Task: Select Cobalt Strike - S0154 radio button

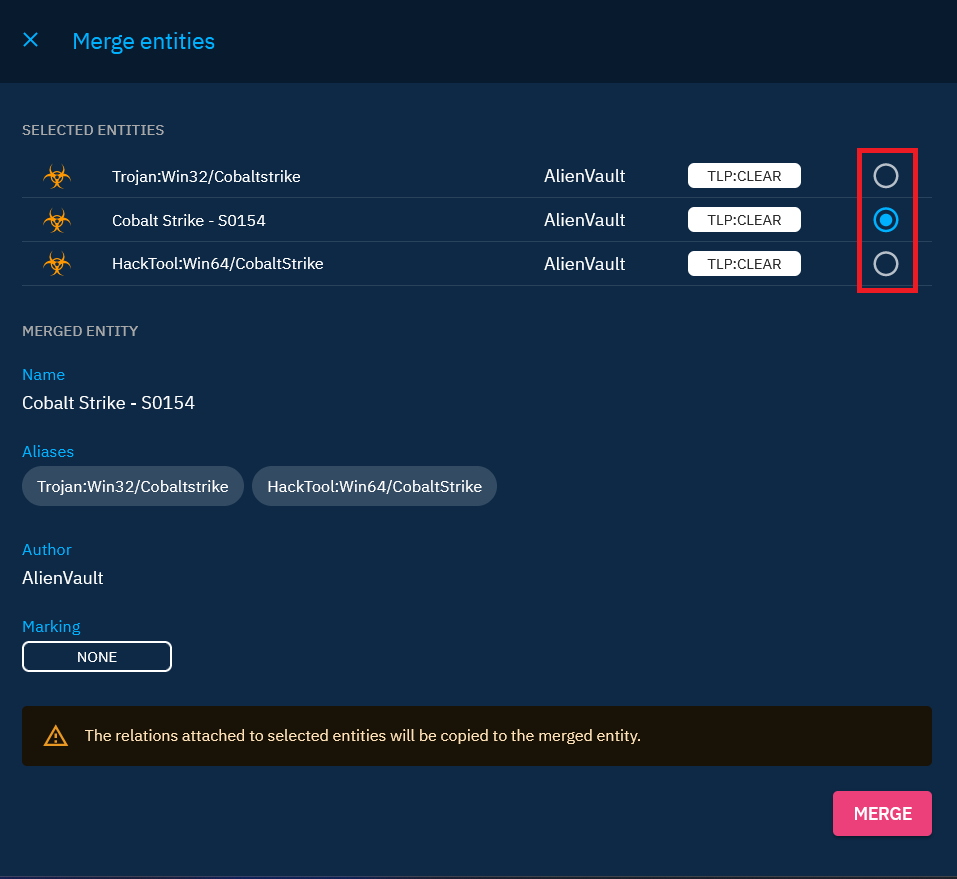Action: tap(885, 220)
